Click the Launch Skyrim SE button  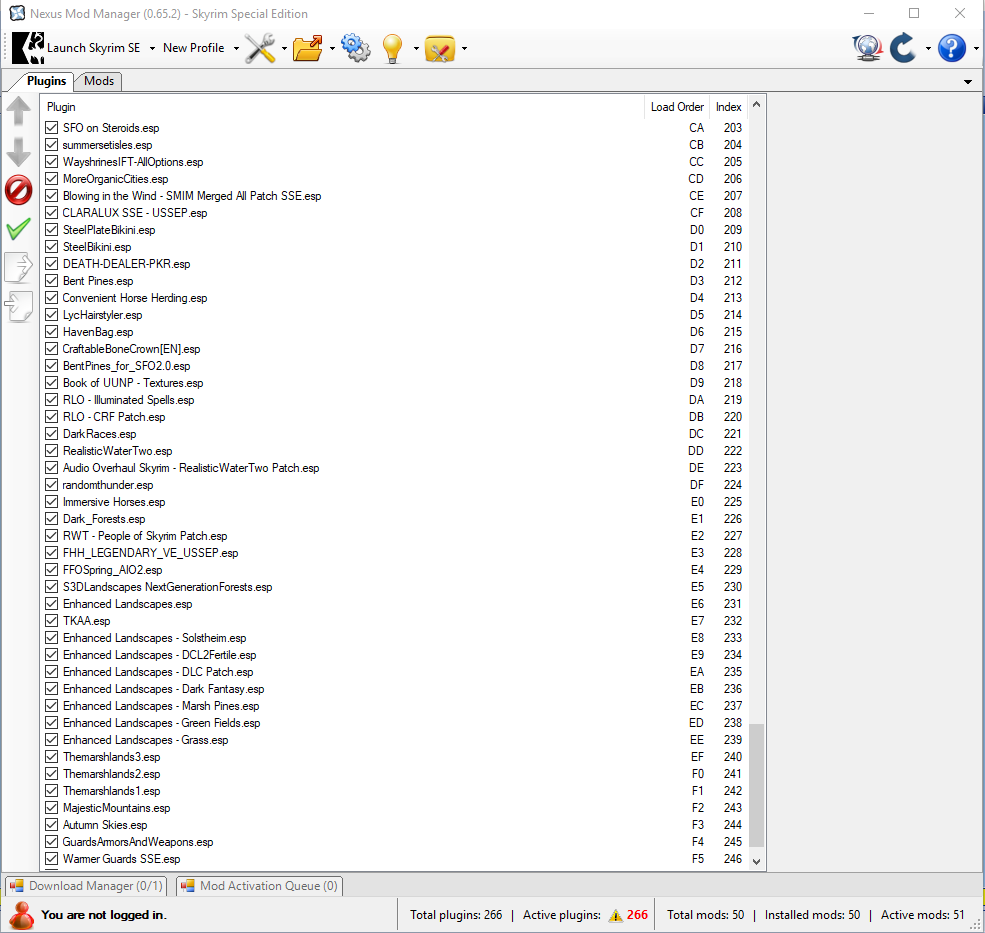click(80, 48)
